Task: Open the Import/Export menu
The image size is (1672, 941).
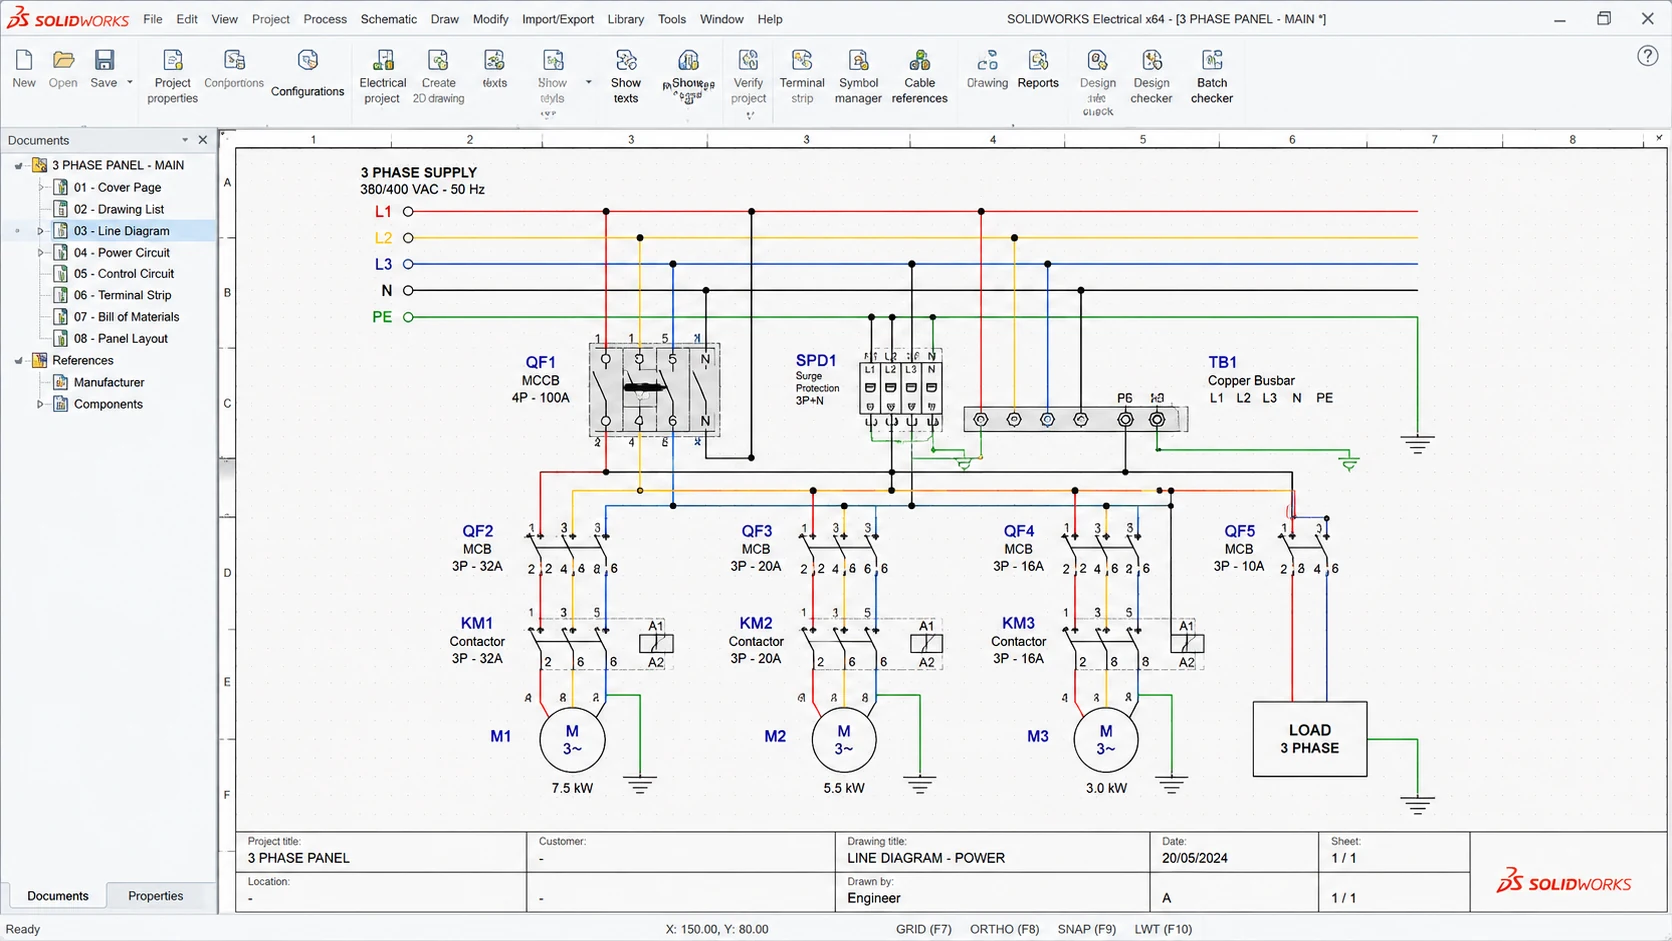Action: 558,19
